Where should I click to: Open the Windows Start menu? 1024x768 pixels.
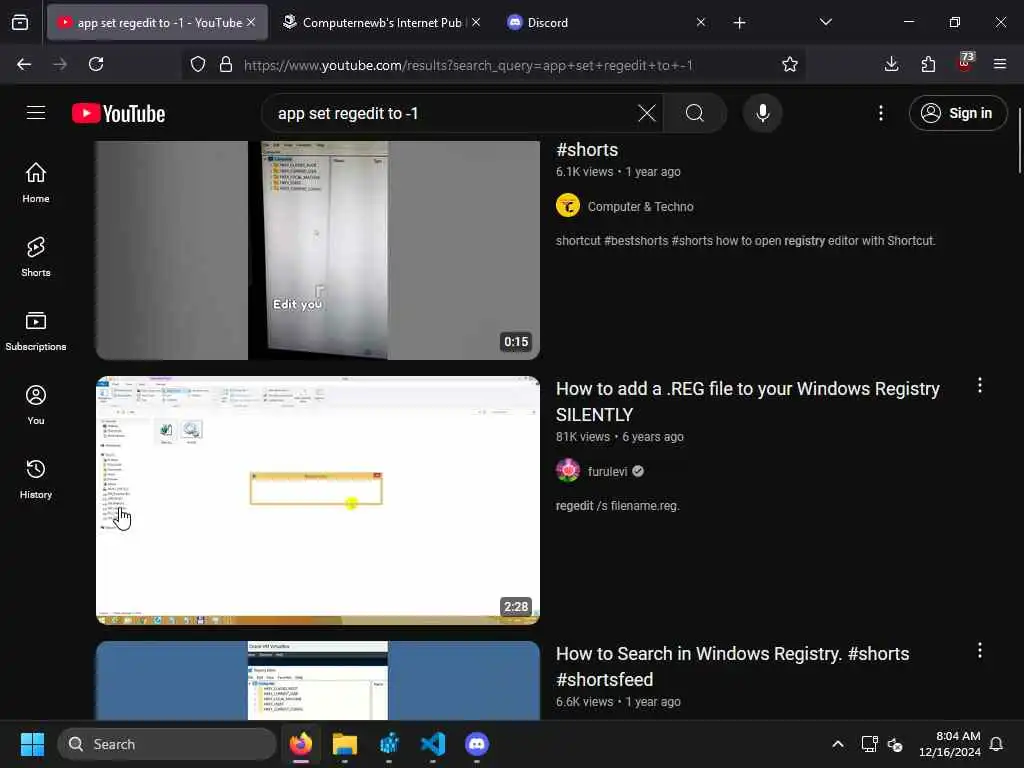(32, 744)
